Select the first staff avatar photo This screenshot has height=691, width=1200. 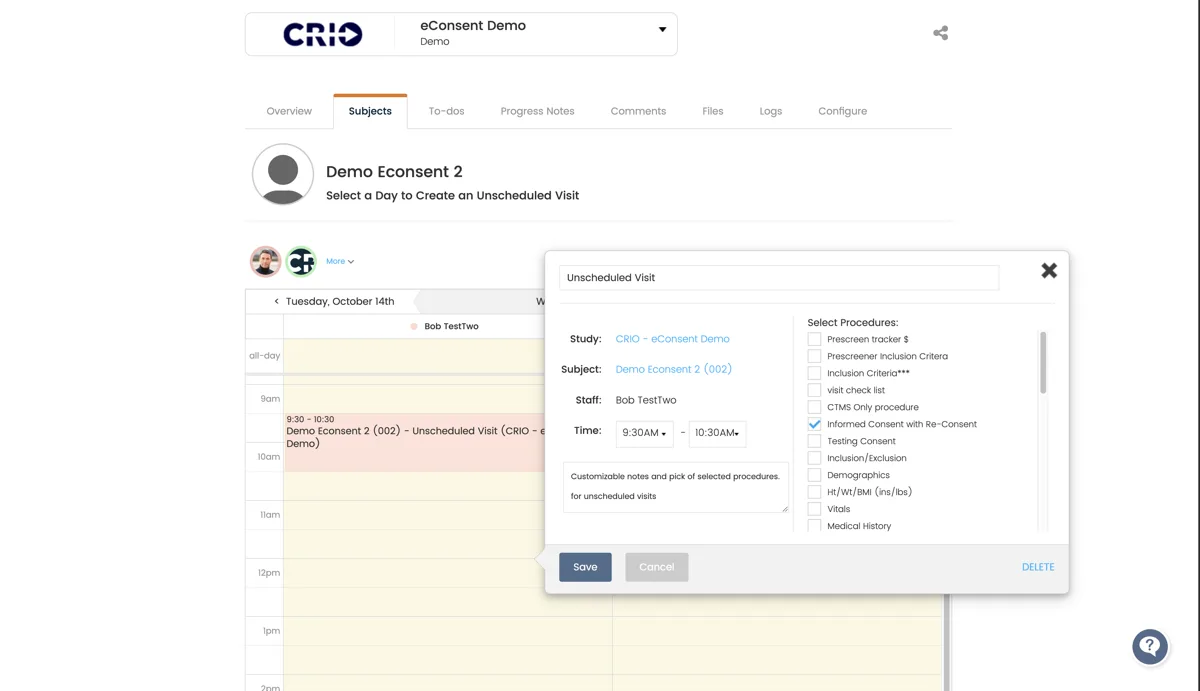click(264, 261)
